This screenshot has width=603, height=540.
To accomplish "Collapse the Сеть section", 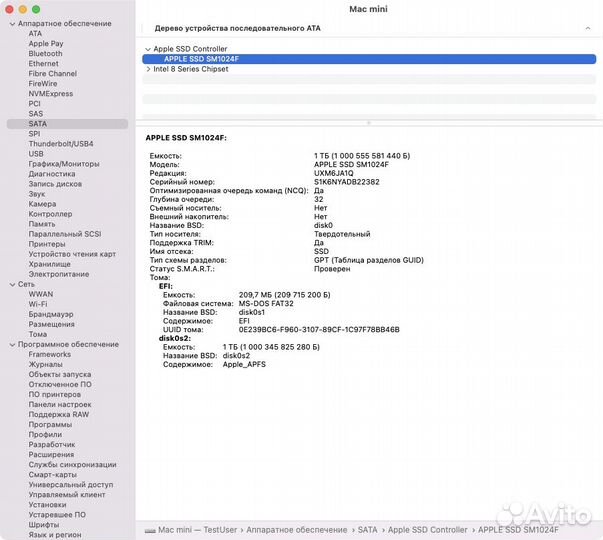I will point(12,285).
